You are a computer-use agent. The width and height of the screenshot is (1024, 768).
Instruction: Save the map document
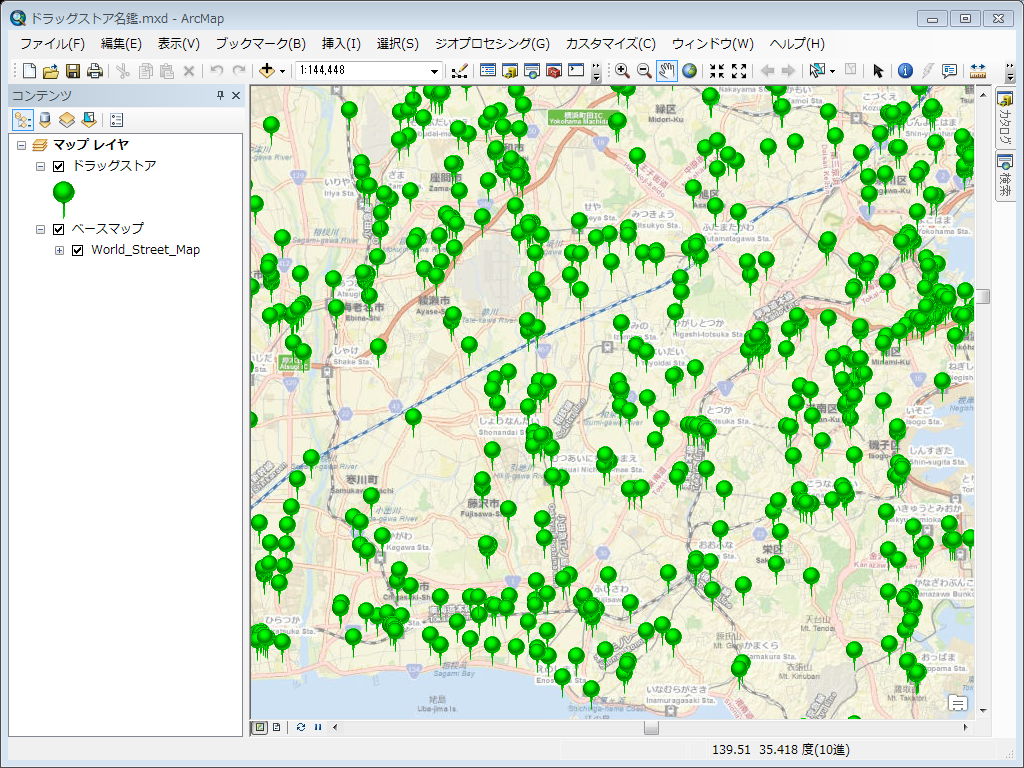click(73, 71)
